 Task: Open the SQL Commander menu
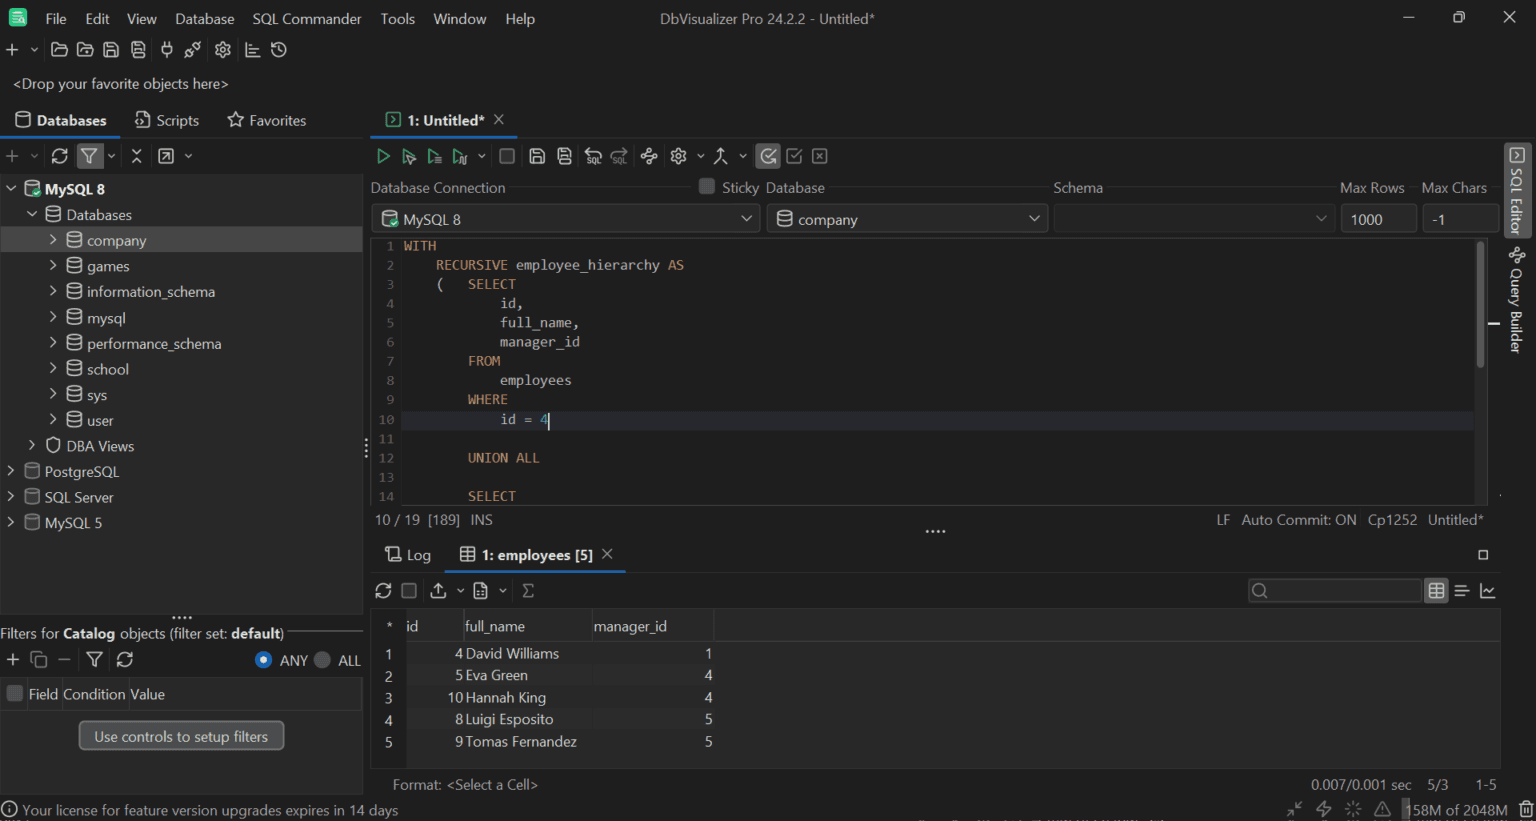pos(306,18)
